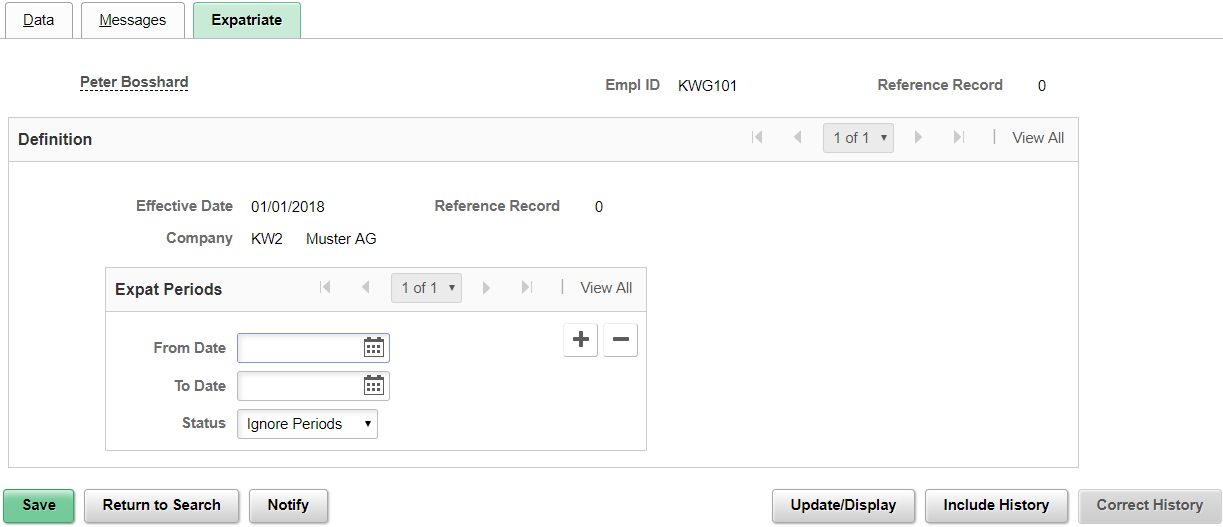The width and height of the screenshot is (1223, 527).
Task: Click View All in Definition header
Action: 1038,138
